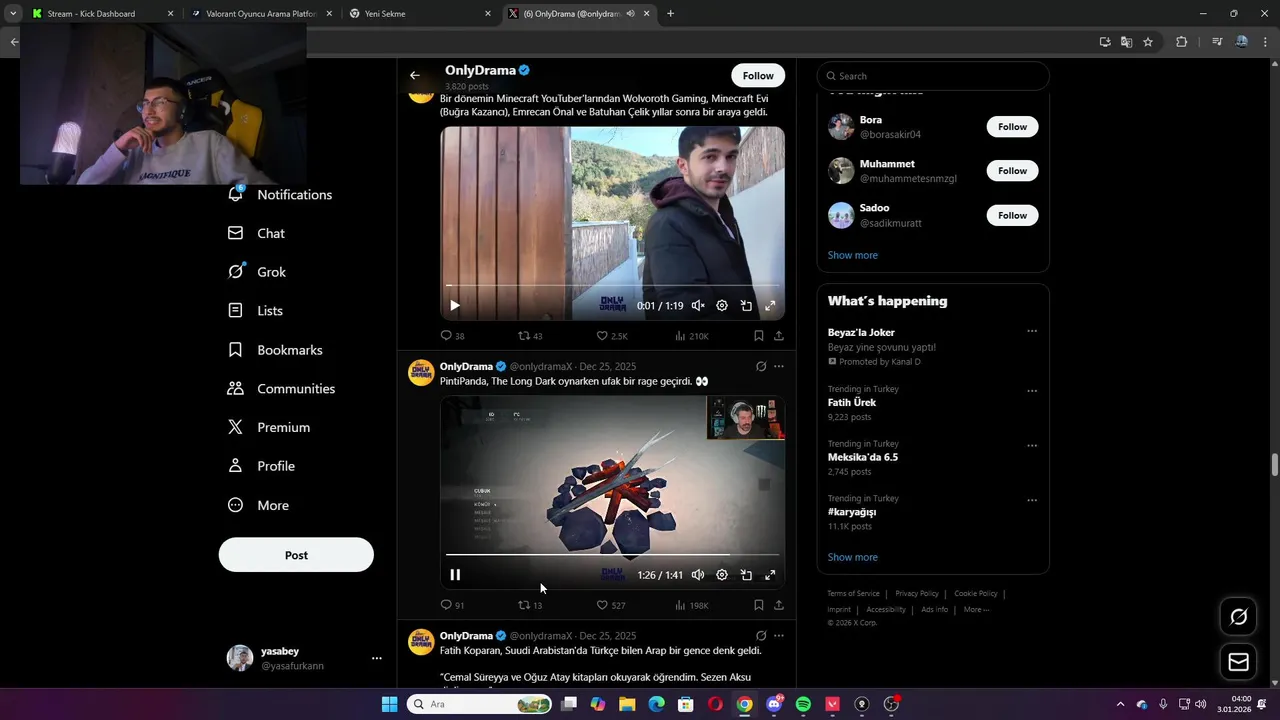Open Grok icon on PintiPanda post

tap(761, 367)
